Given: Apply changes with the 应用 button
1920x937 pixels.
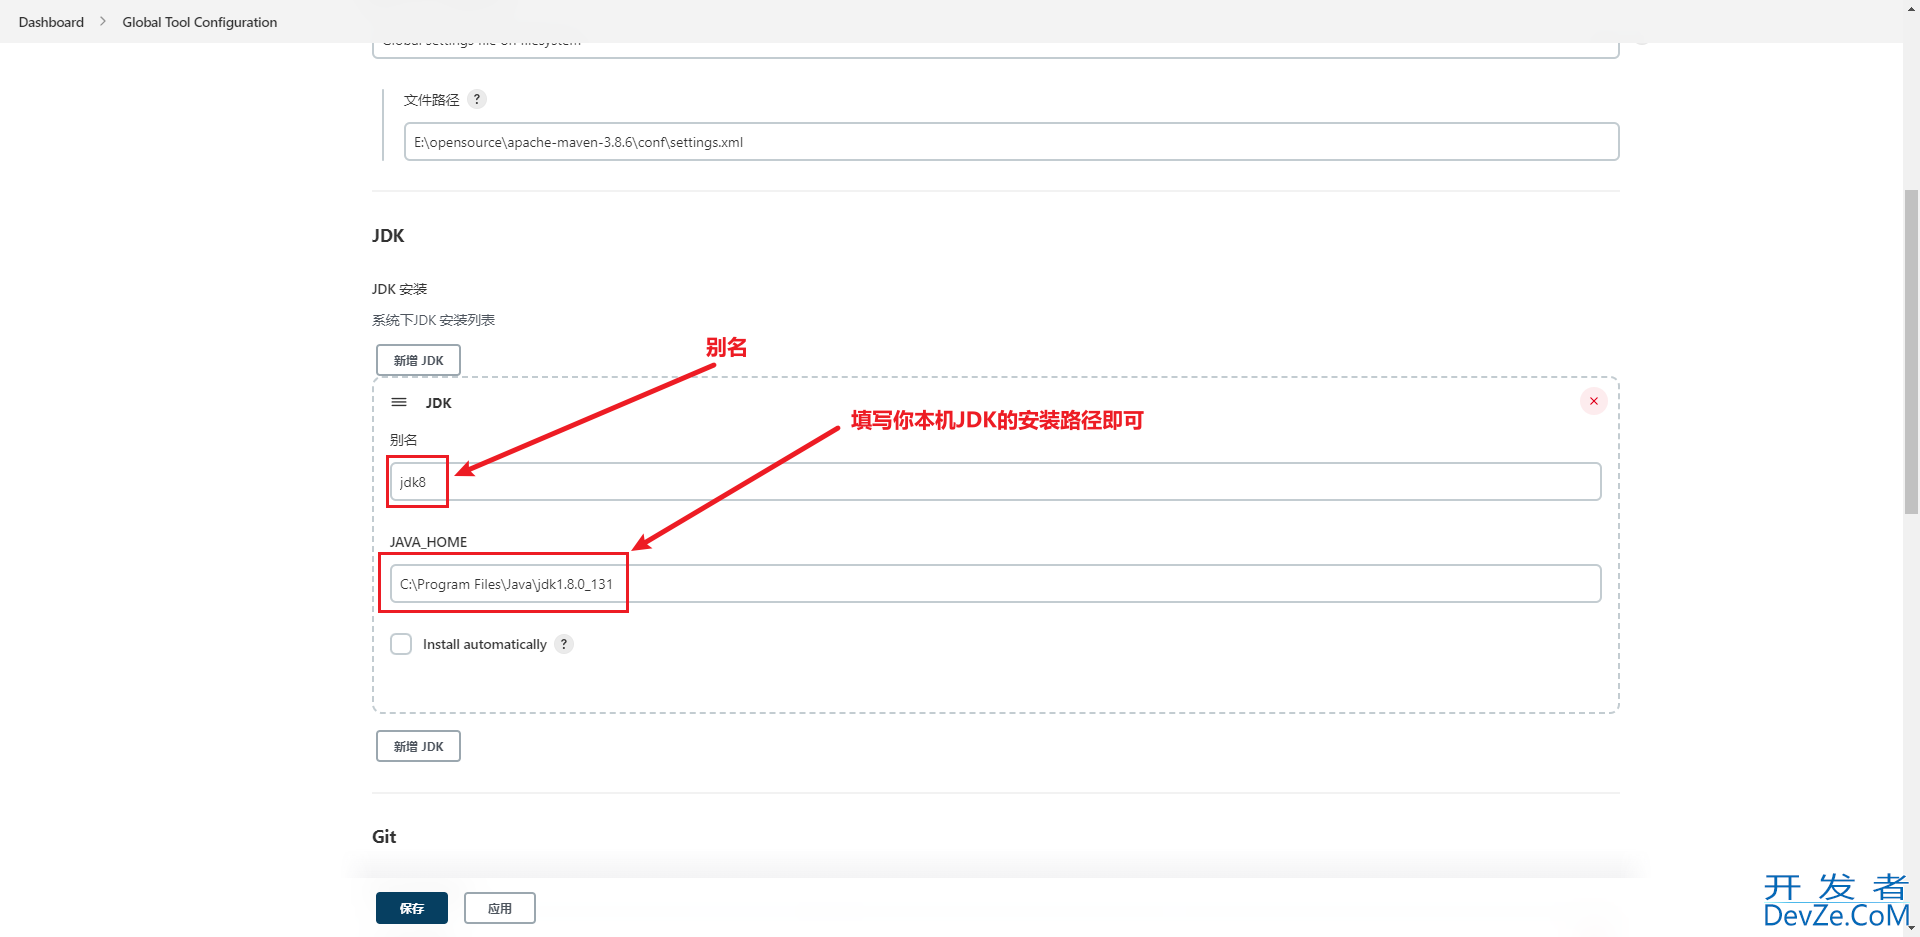Looking at the screenshot, I should pos(500,908).
